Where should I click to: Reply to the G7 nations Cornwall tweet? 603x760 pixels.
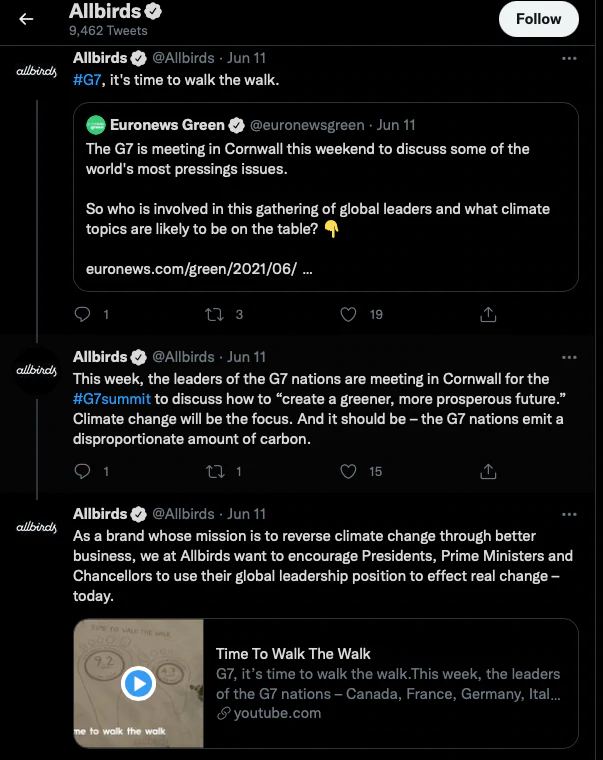(x=83, y=471)
